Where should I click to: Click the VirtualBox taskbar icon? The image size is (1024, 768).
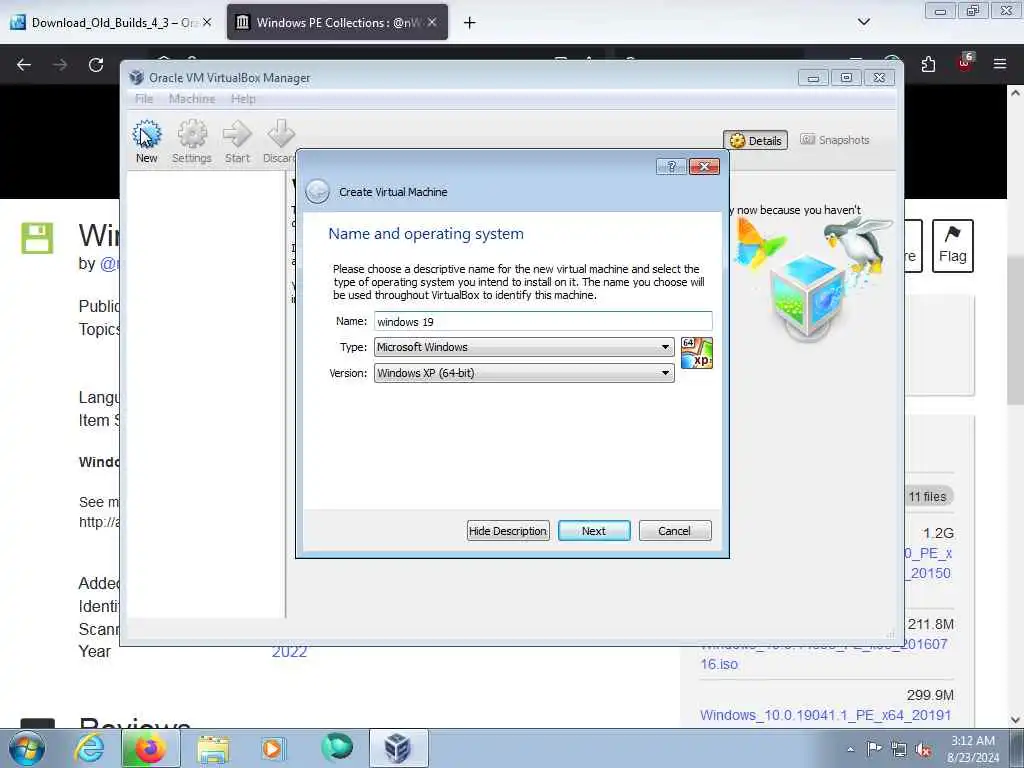pyautogui.click(x=398, y=748)
